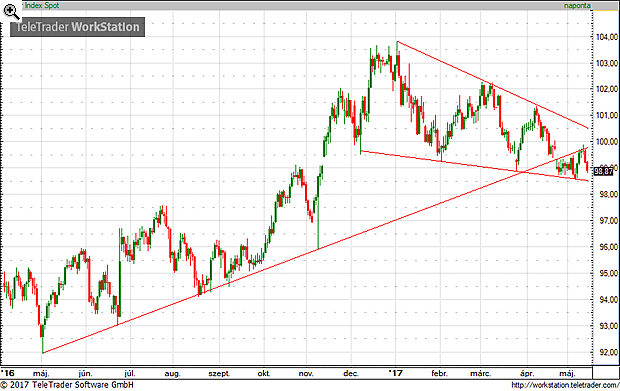Image resolution: width=620 pixels, height=391 pixels.
Task: Click the 98,87 current price tag
Action: coord(603,171)
